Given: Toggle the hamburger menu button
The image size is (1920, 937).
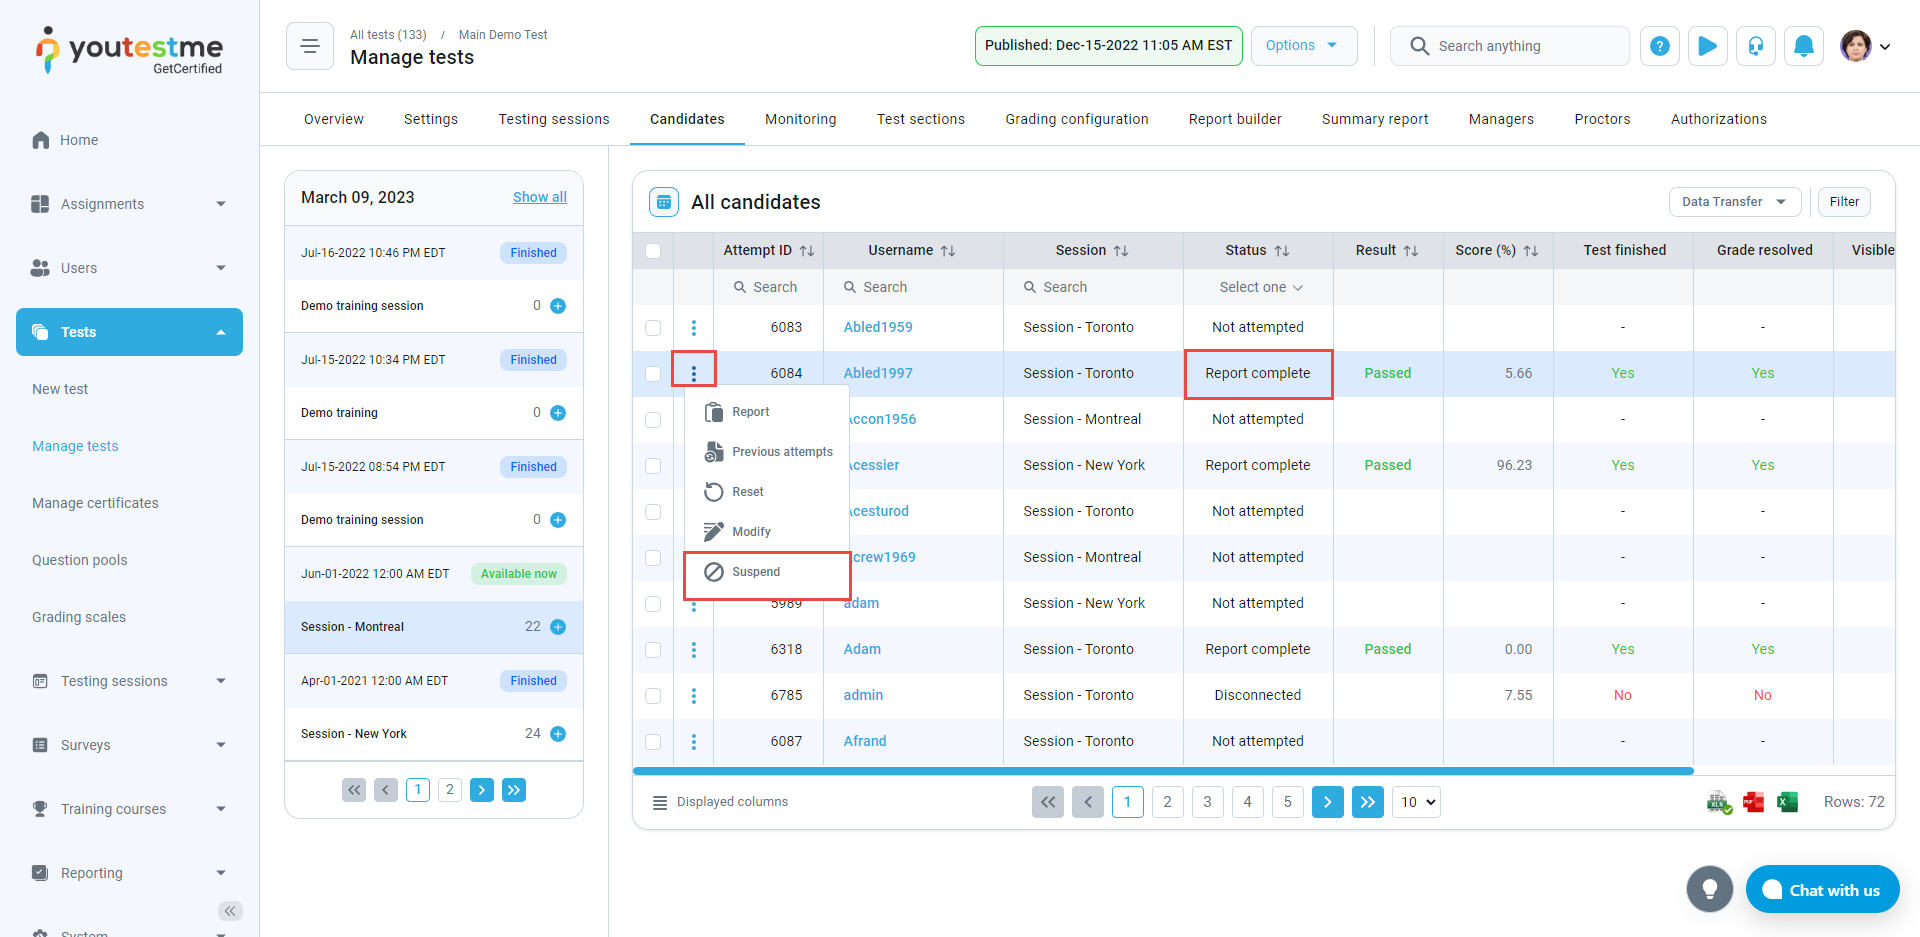Looking at the screenshot, I should 310,46.
